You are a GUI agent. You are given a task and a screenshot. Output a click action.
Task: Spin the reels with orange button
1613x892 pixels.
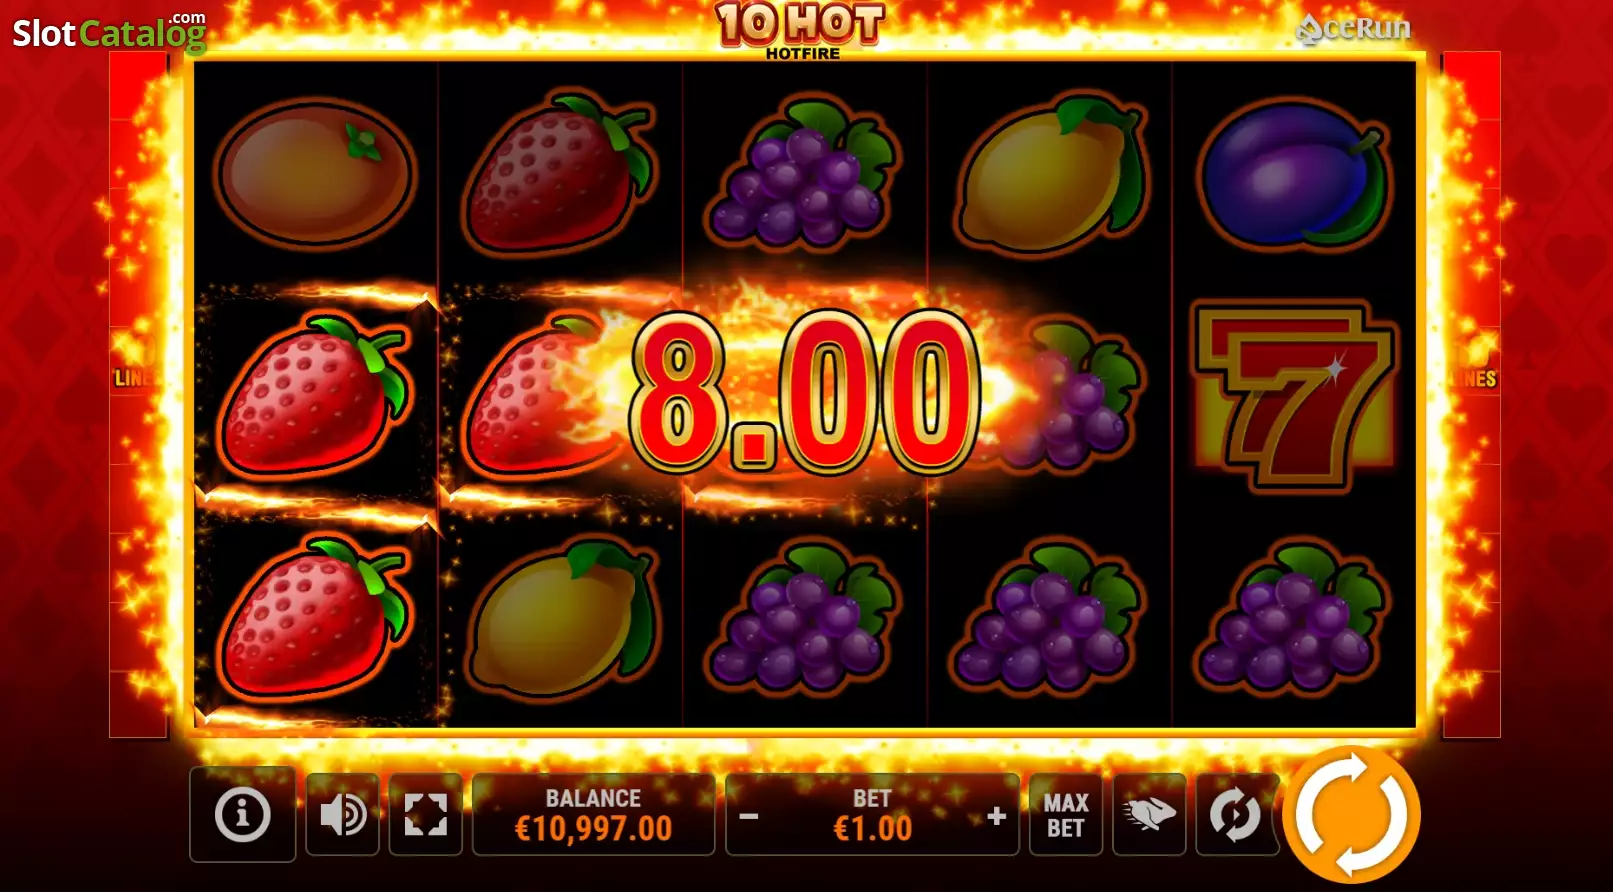(1352, 814)
